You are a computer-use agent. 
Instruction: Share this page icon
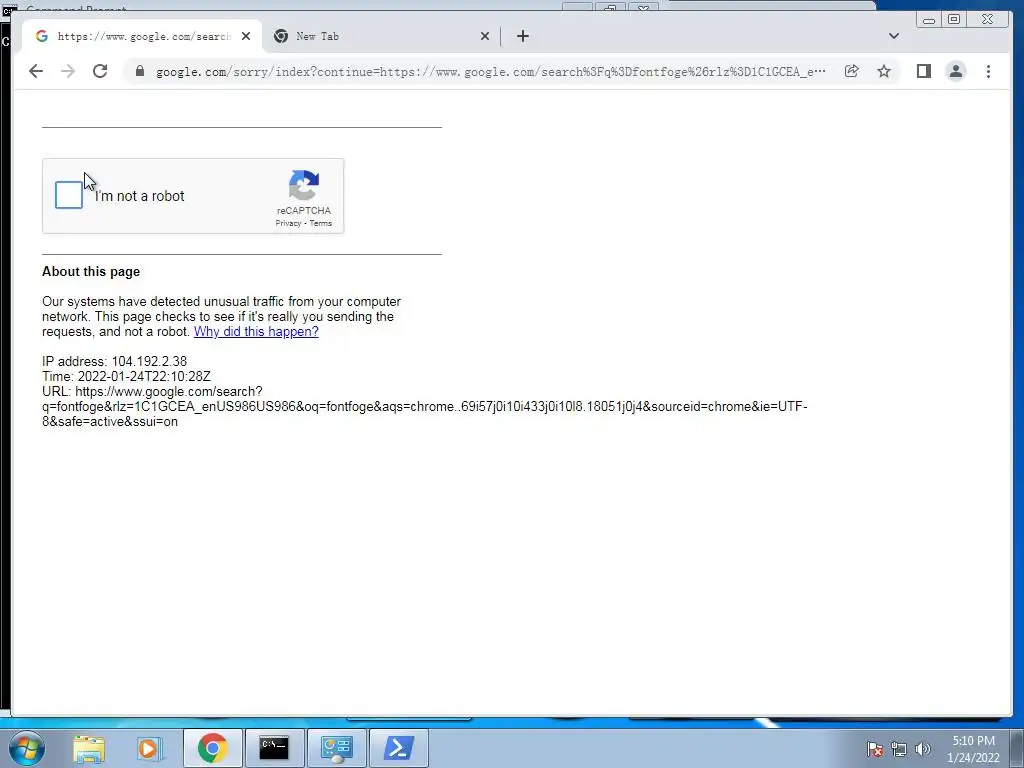pos(852,71)
